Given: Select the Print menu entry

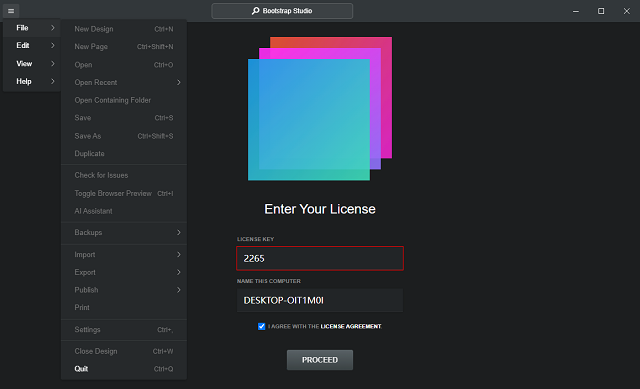Looking at the screenshot, I should tap(124, 307).
